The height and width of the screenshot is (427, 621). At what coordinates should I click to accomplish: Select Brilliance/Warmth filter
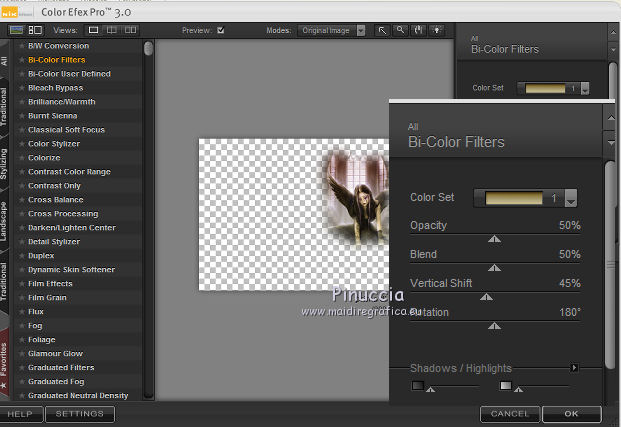point(62,102)
